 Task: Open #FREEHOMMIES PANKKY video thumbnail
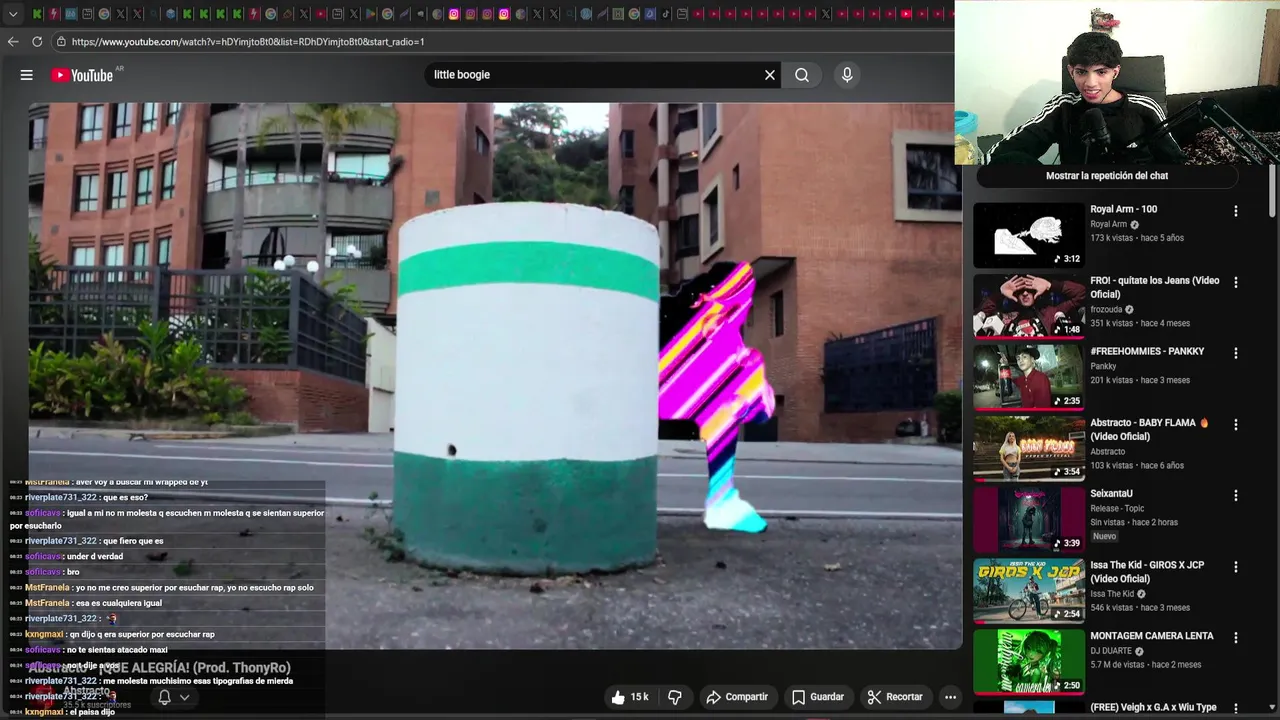point(1029,377)
